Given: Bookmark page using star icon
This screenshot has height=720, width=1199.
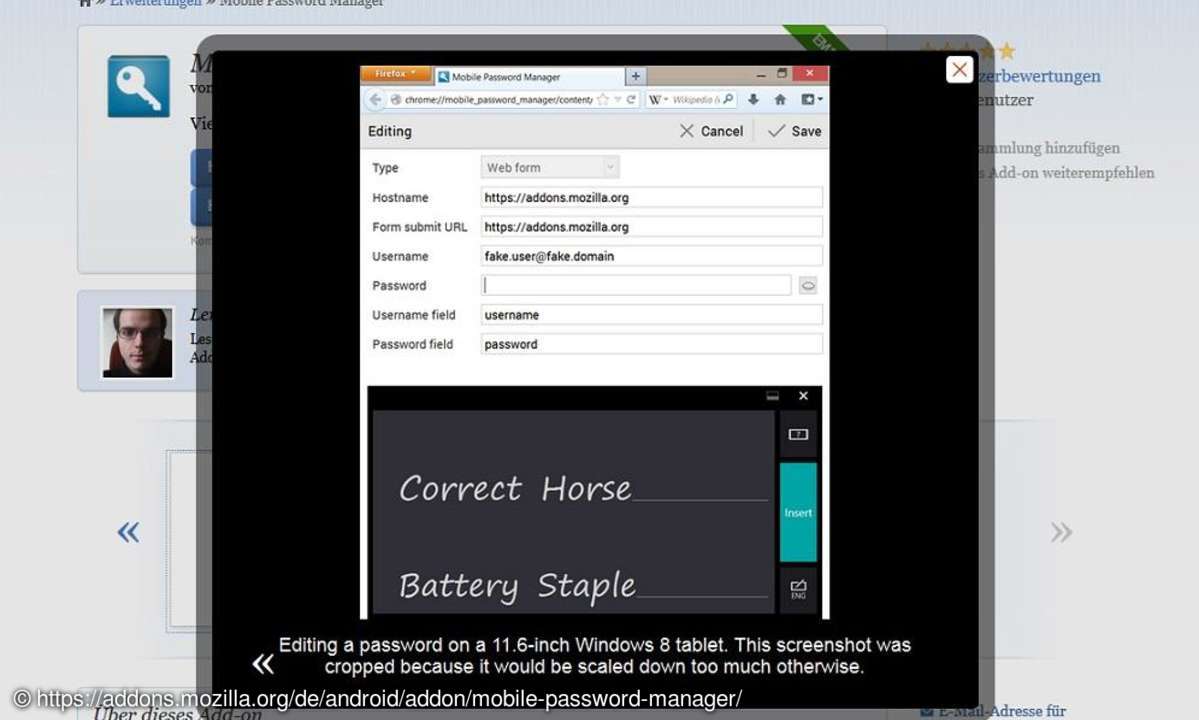Looking at the screenshot, I should click(603, 99).
